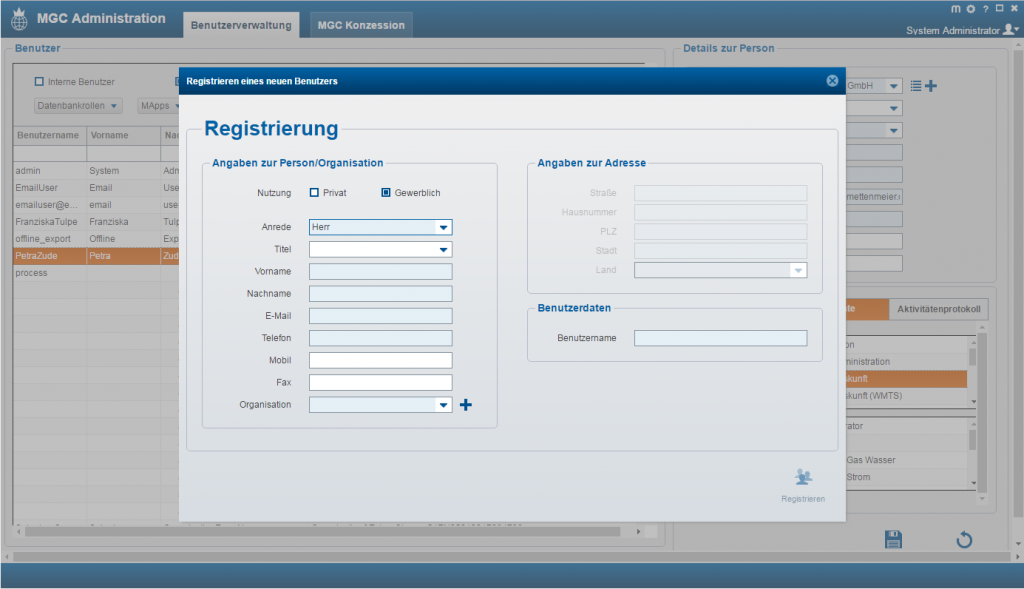Toggle the Interne Benutzer checkbox
The width and height of the screenshot is (1024, 589).
point(40,82)
